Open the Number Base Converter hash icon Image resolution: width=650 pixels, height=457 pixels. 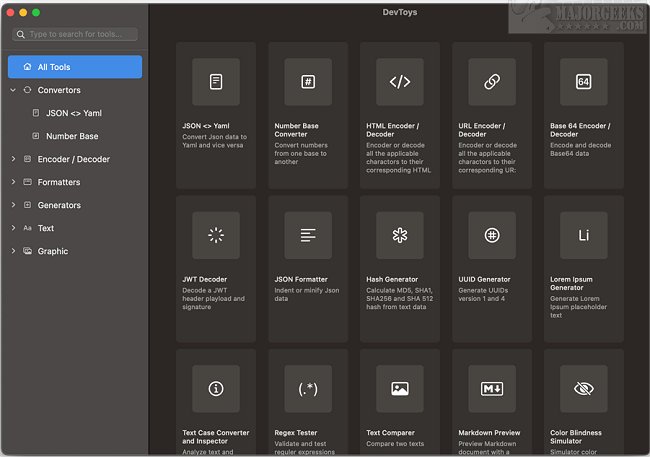308,82
